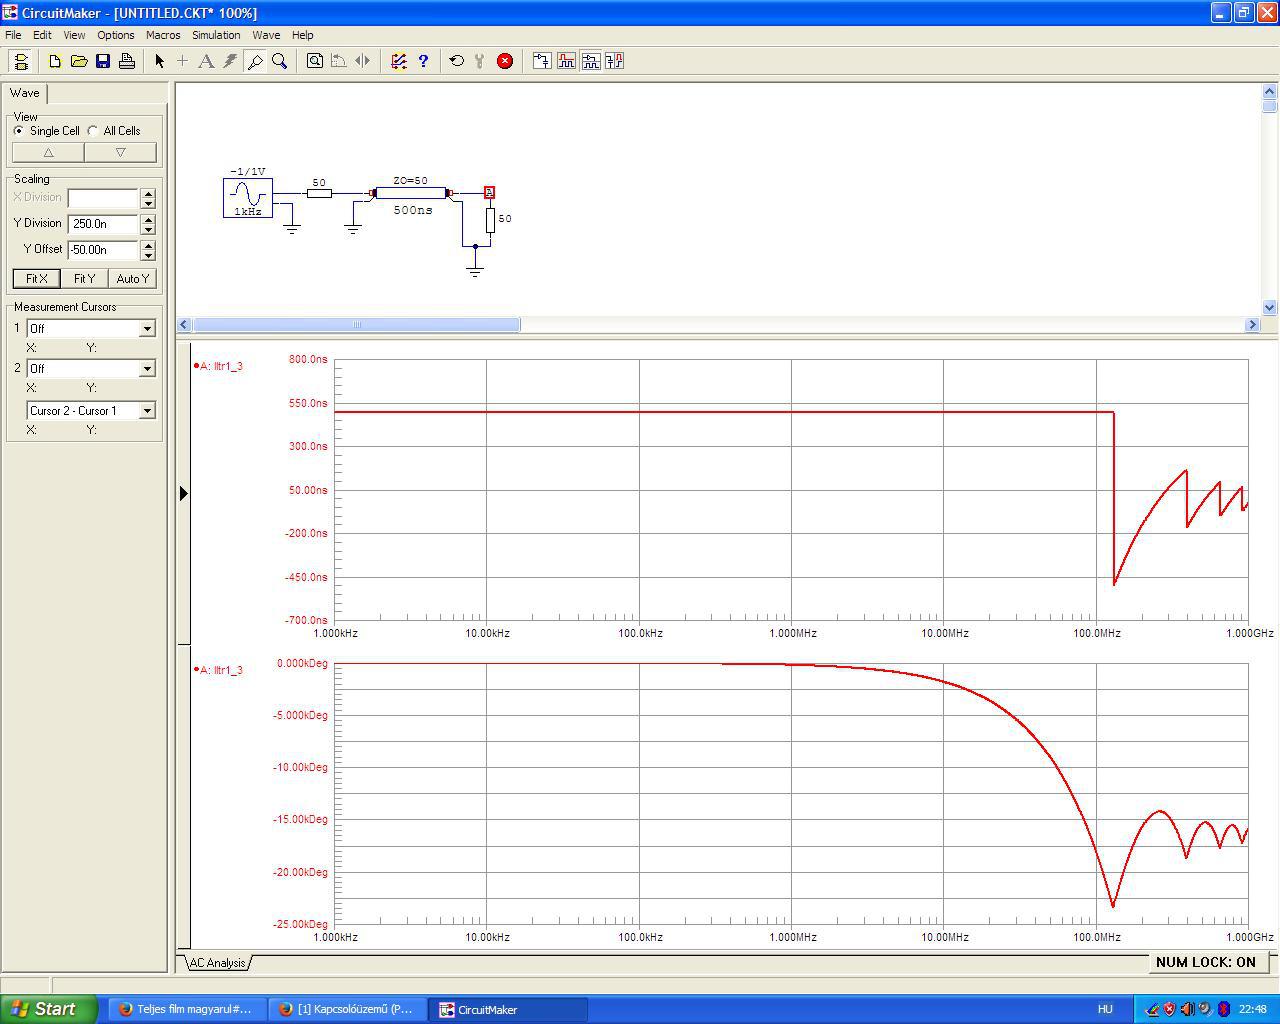This screenshot has width=1280, height=1024.
Task: Open the Help menu
Action: click(302, 35)
